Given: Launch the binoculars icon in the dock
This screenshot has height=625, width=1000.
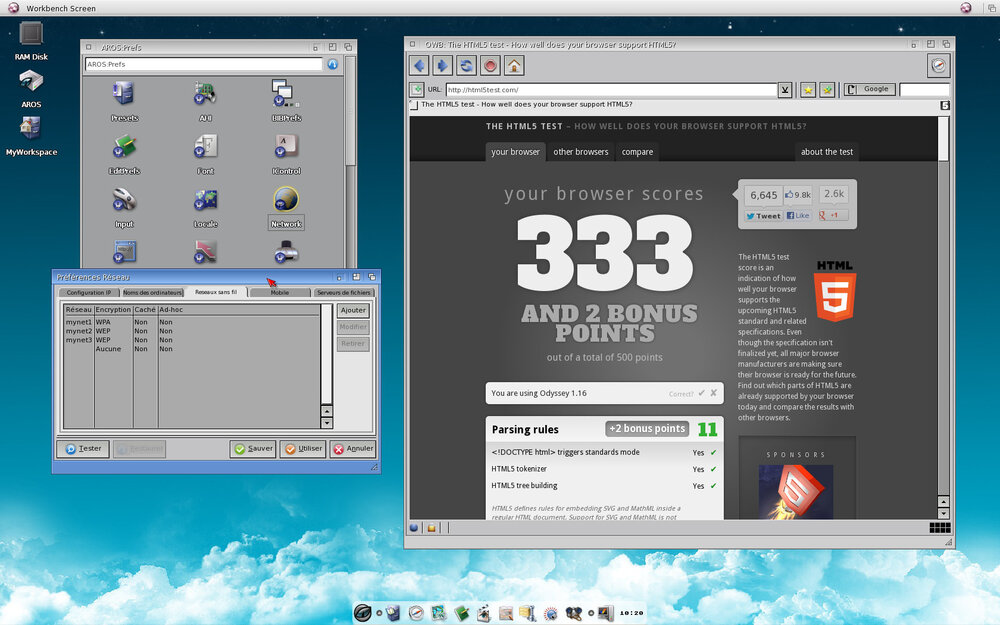Looking at the screenshot, I should click(574, 612).
